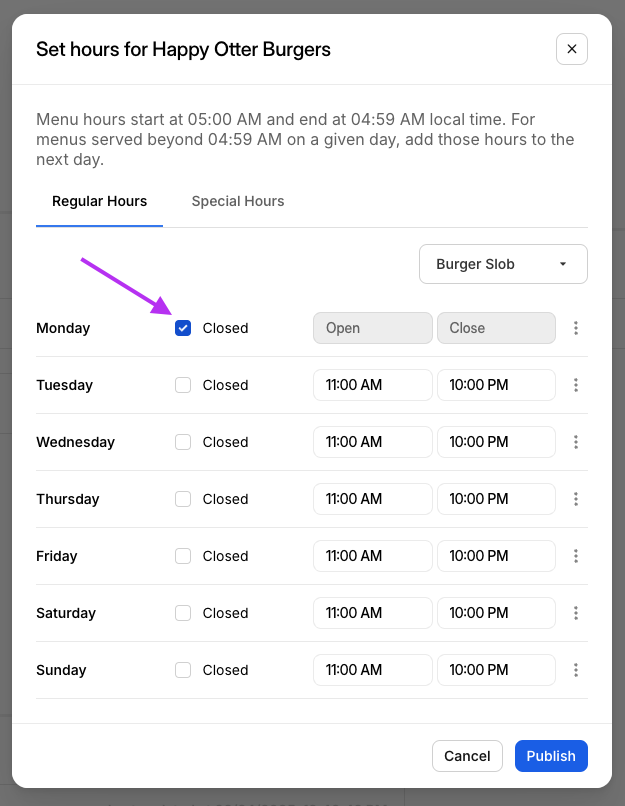
Task: Open the Thursday row kebab menu
Action: [x=575, y=499]
